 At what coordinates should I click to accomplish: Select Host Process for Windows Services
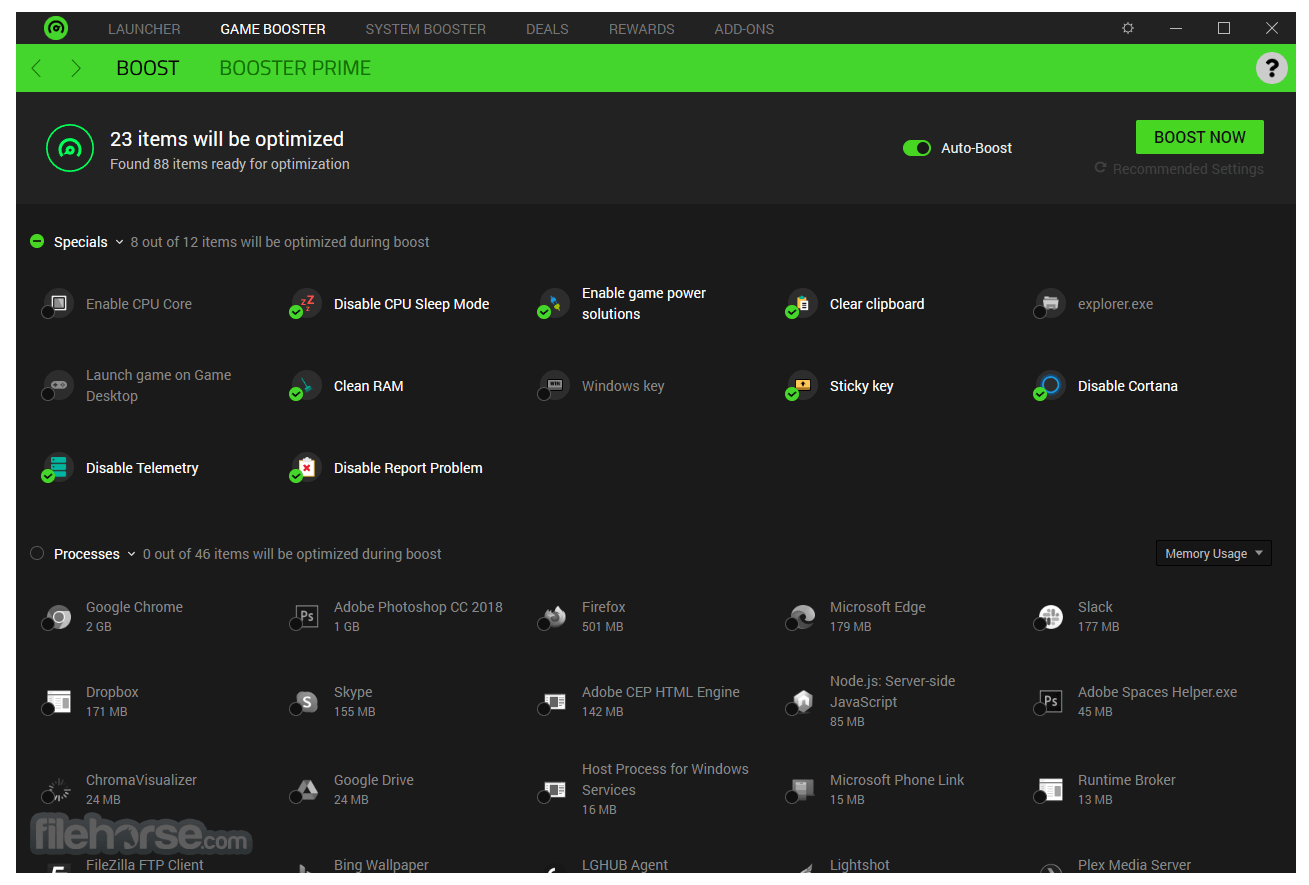(644, 789)
